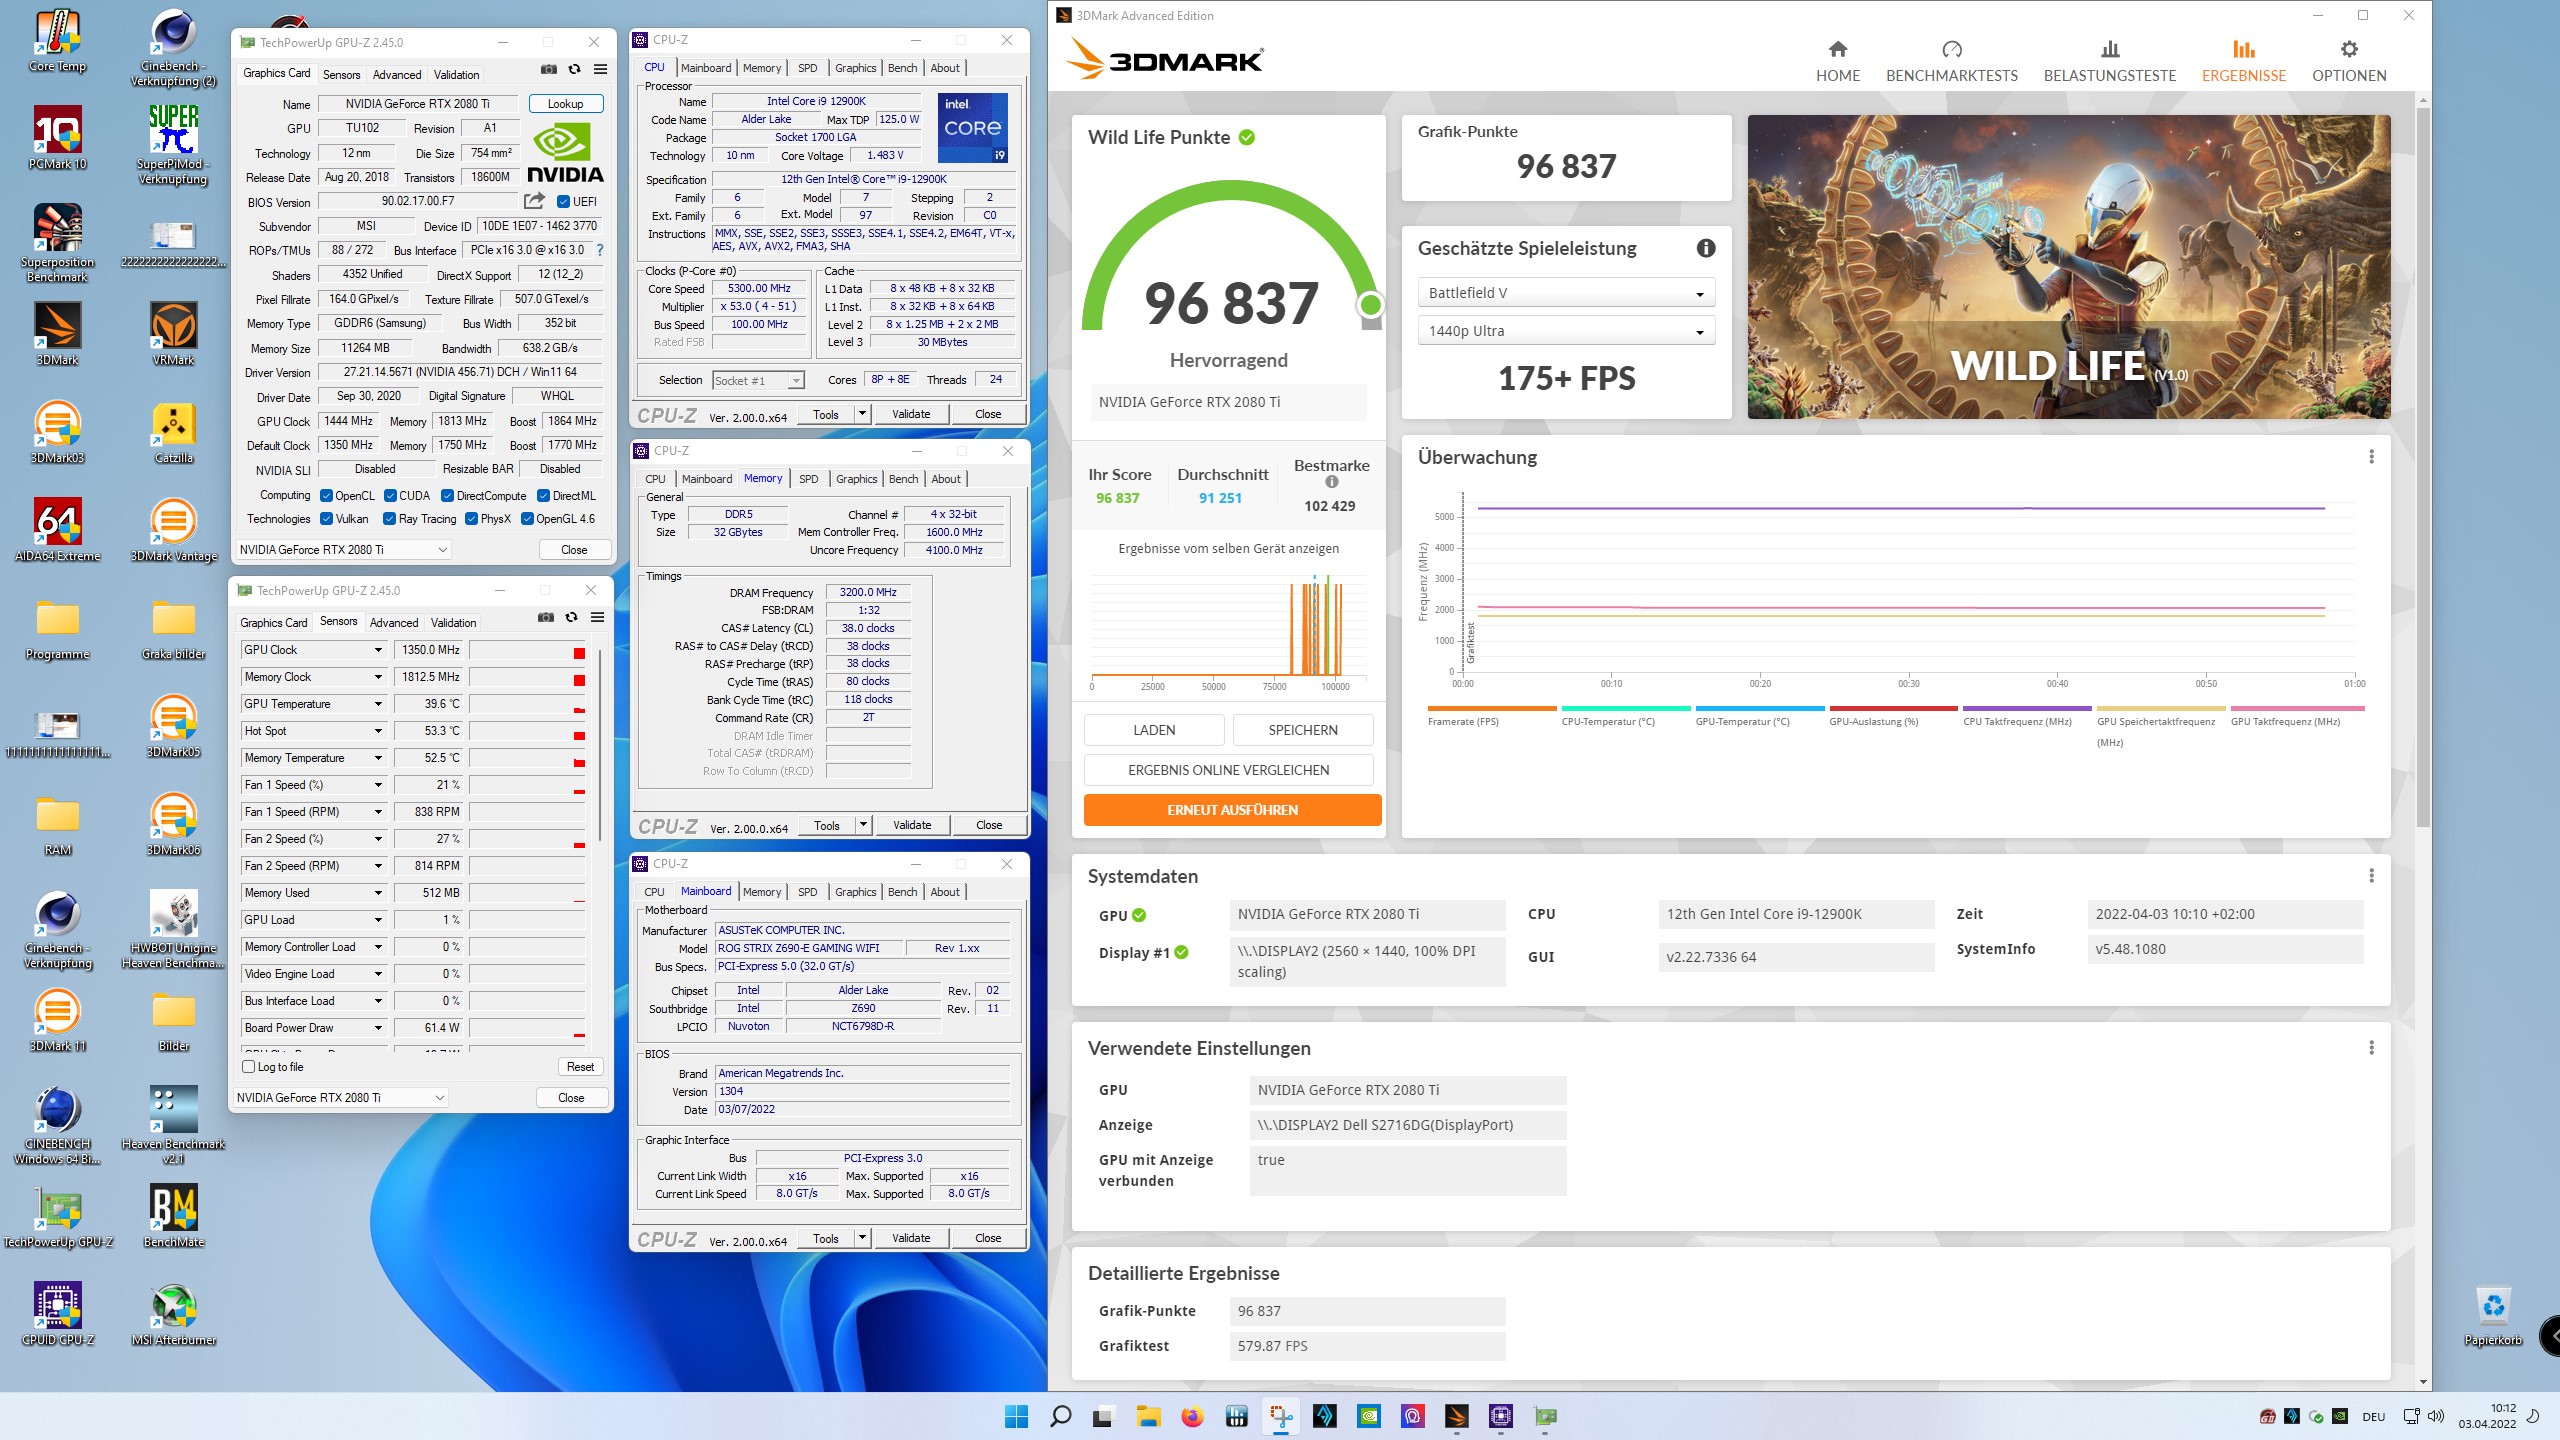
Task: Click the Wild Life benchmark thumbnail image
Action: tap(2068, 267)
